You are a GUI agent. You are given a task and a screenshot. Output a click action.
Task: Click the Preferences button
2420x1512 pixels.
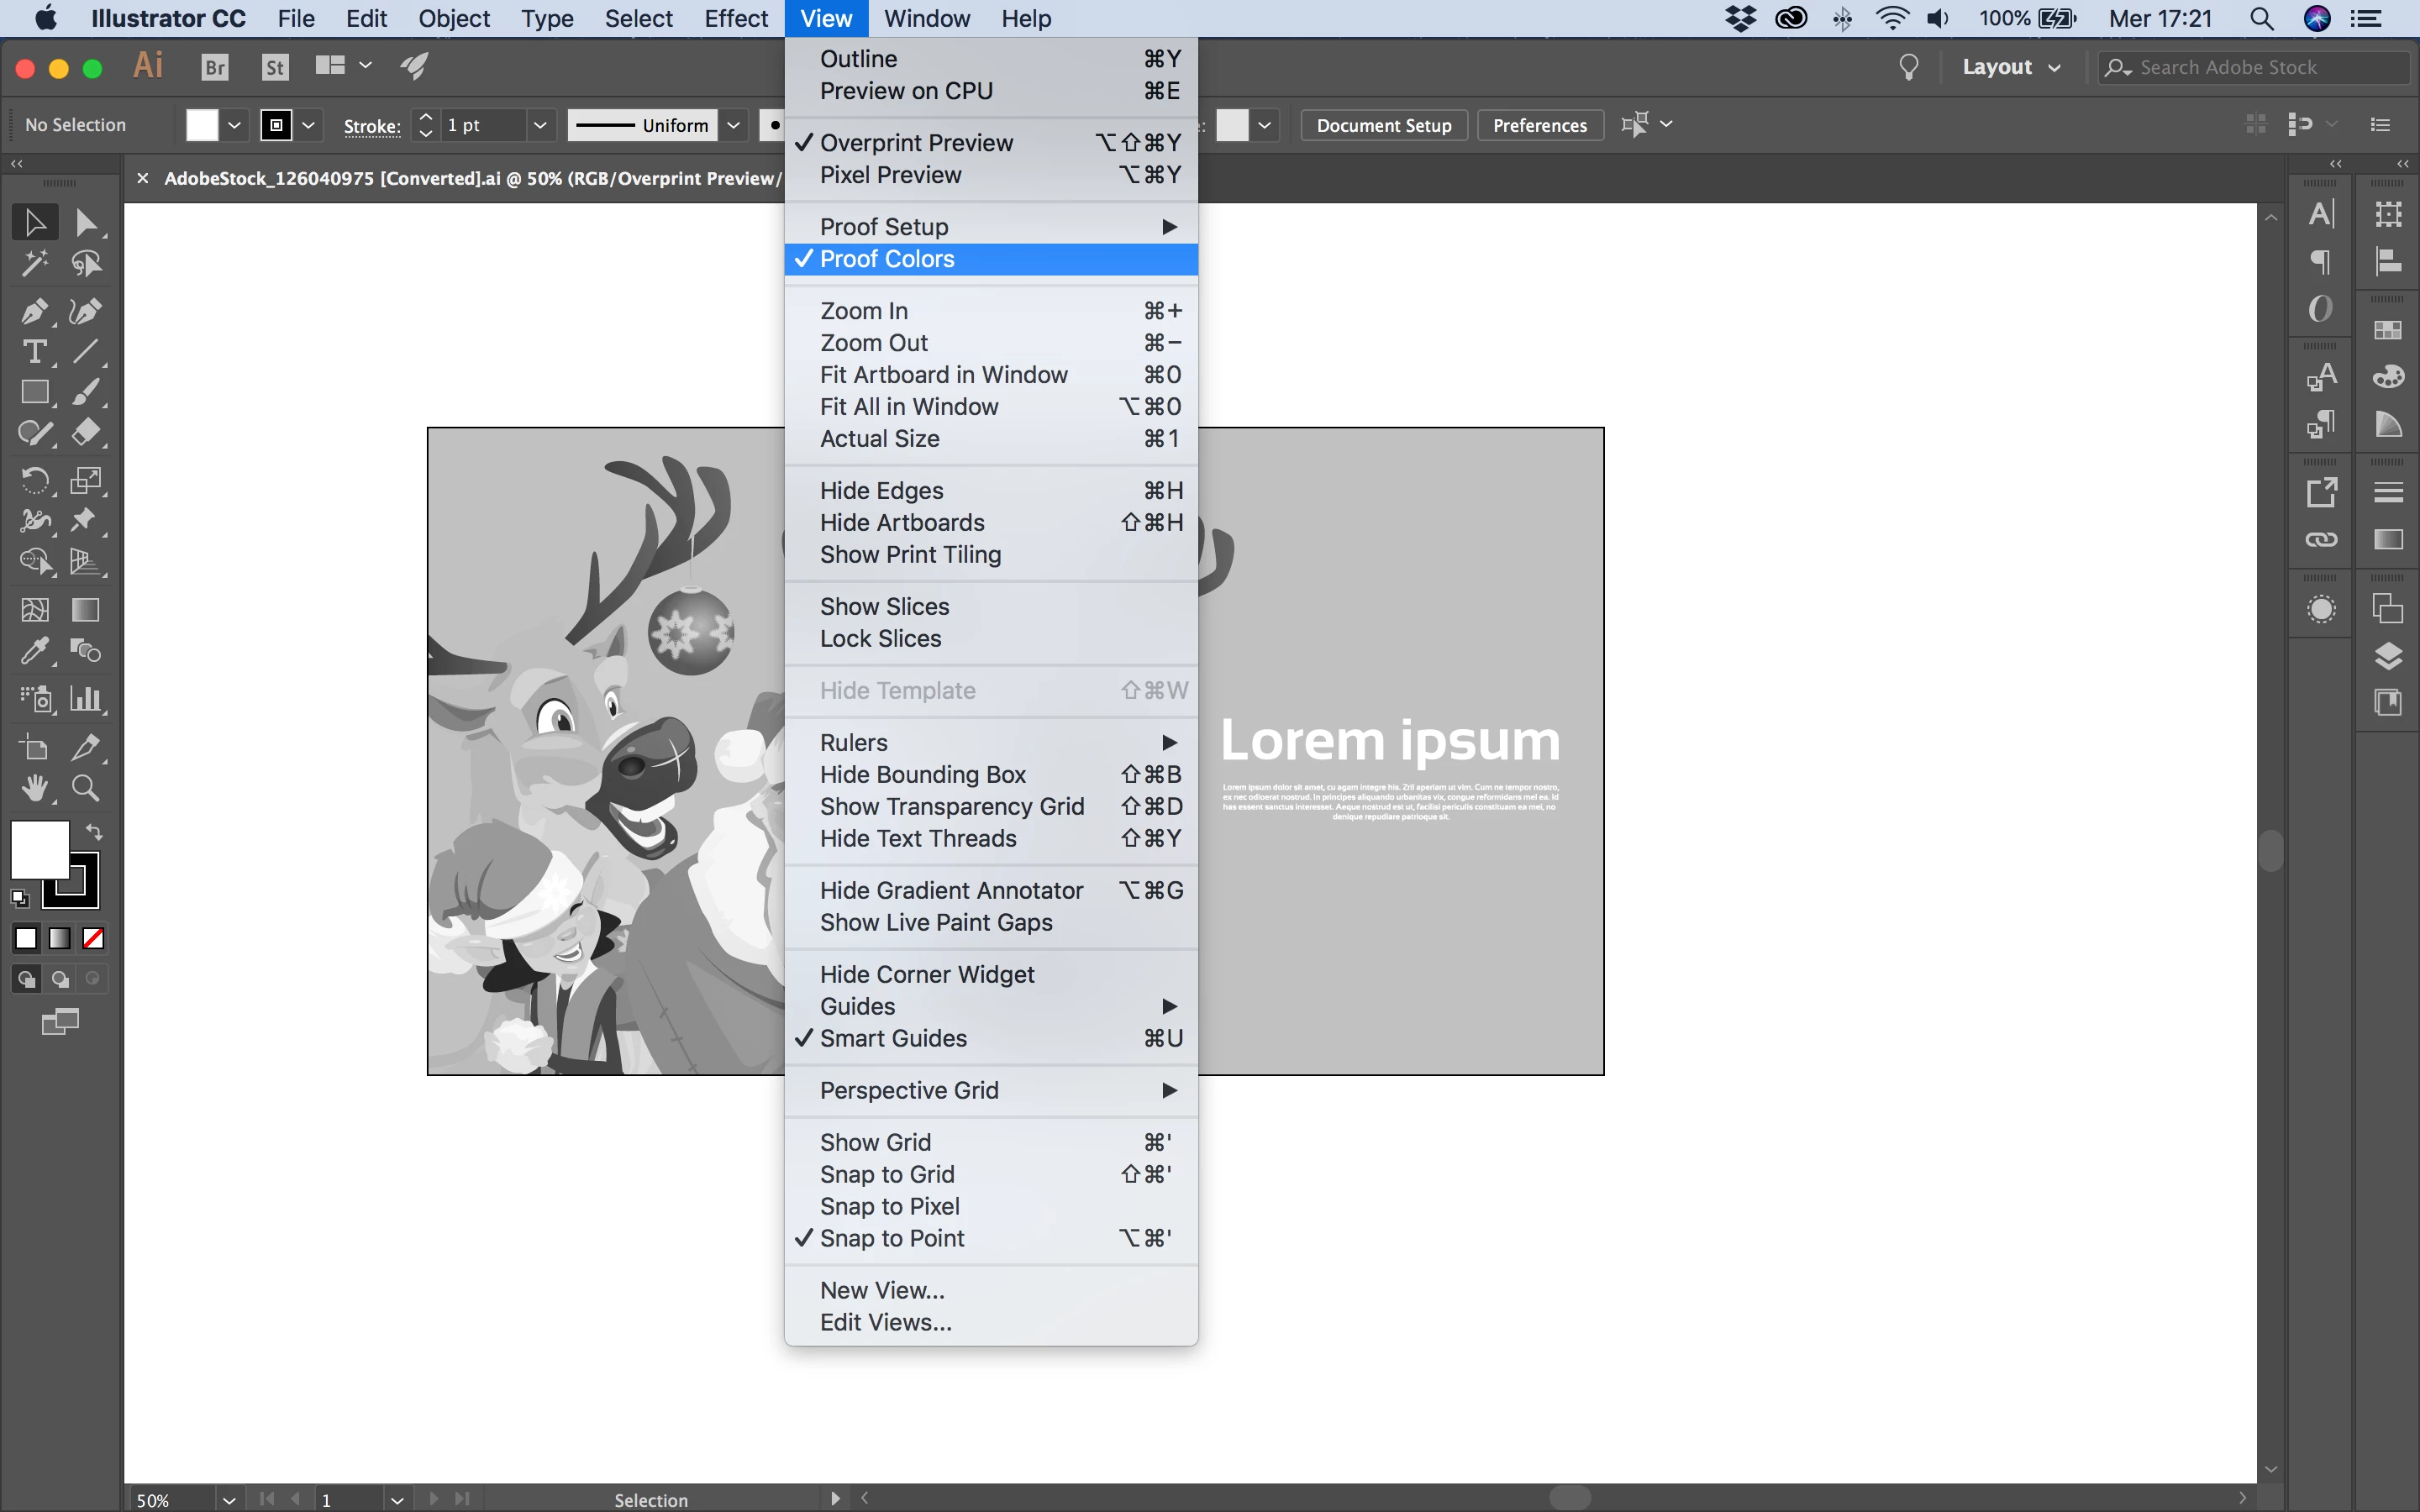pos(1539,125)
